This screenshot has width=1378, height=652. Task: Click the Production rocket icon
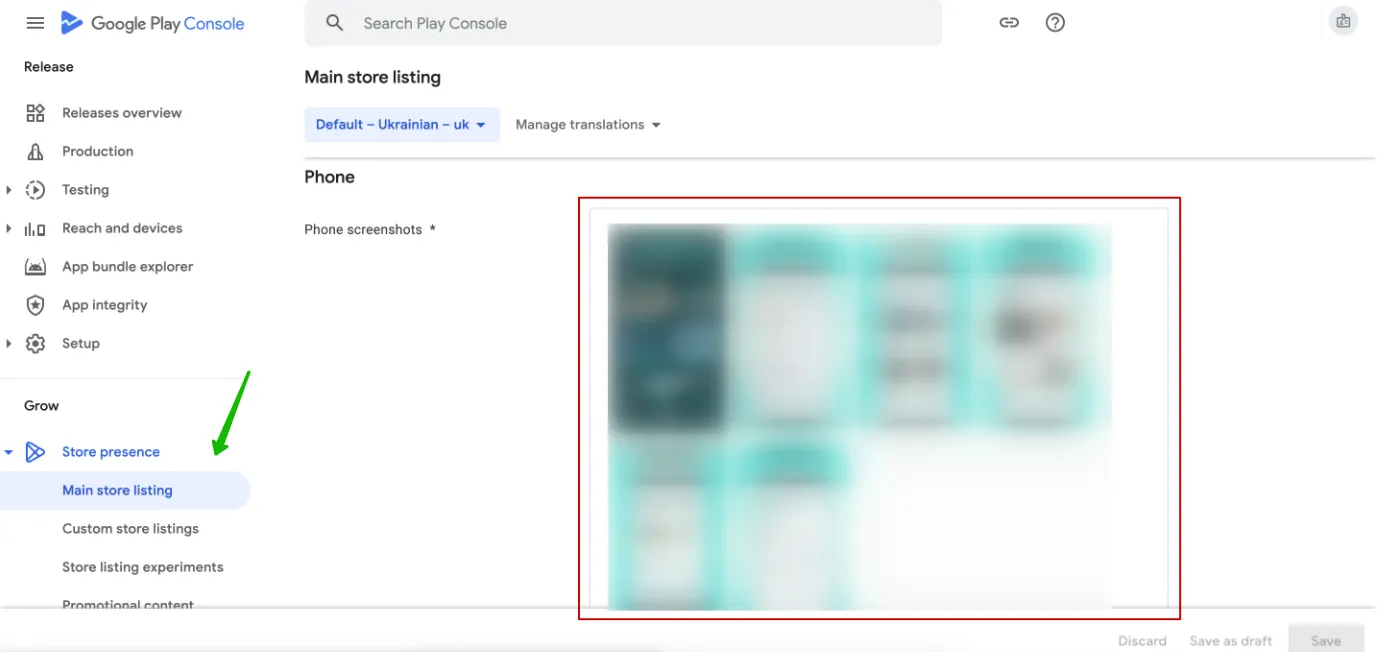click(36, 152)
